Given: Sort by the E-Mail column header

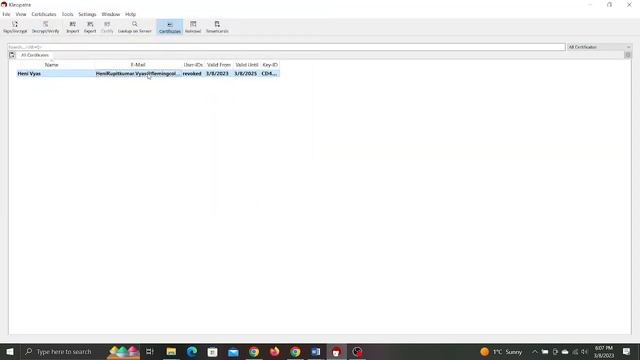Looking at the screenshot, I should [138, 65].
